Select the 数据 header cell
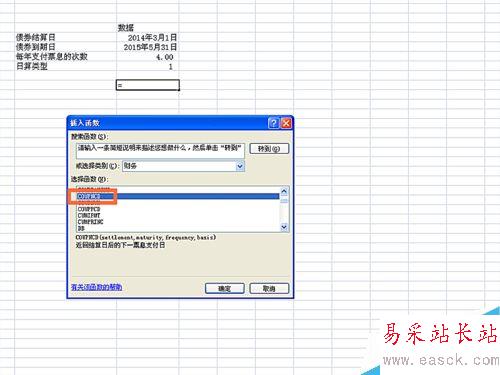This screenshot has width=500, height=375. [x=148, y=28]
